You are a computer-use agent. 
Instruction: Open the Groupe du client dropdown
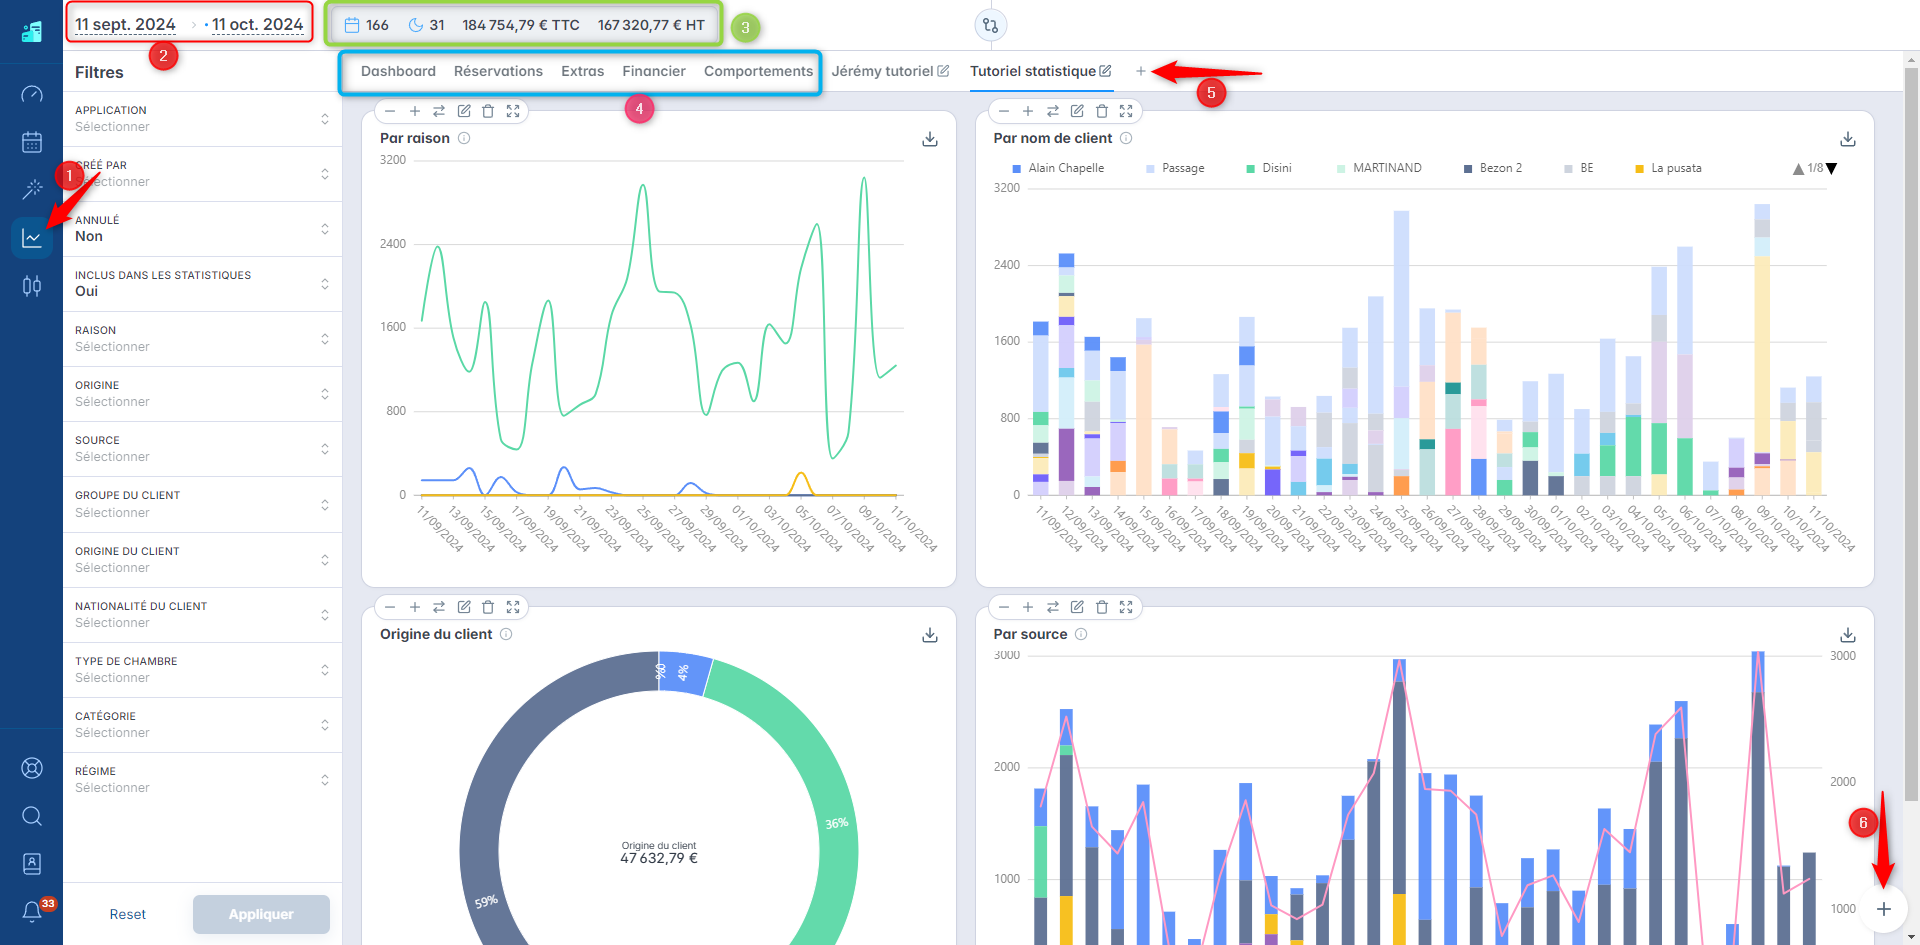pyautogui.click(x=202, y=504)
